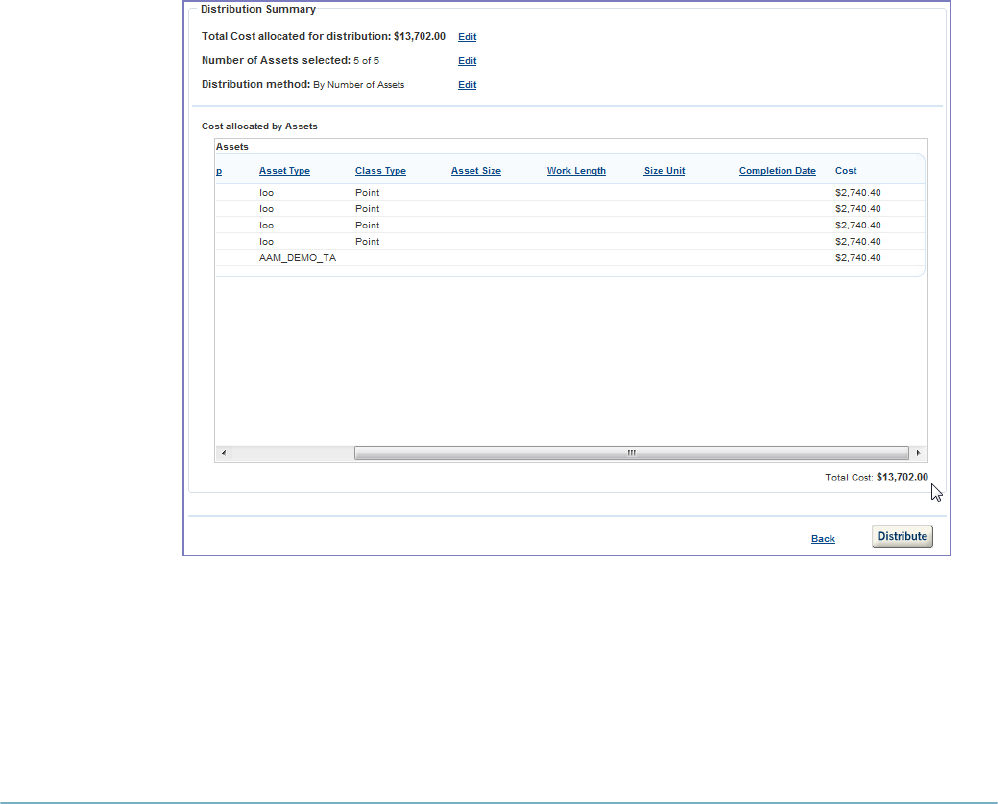Click Edit link beside Number of Assets selected
Image resolution: width=998 pixels, height=804 pixels.
point(467,61)
